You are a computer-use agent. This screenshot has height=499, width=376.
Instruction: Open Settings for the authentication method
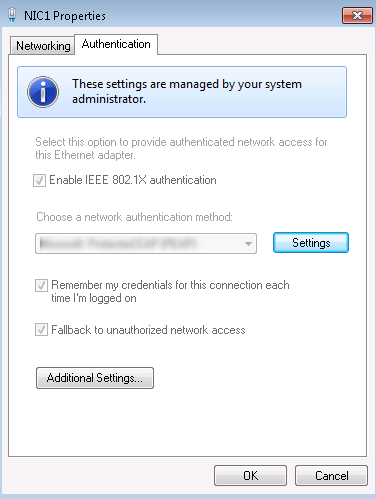click(311, 243)
